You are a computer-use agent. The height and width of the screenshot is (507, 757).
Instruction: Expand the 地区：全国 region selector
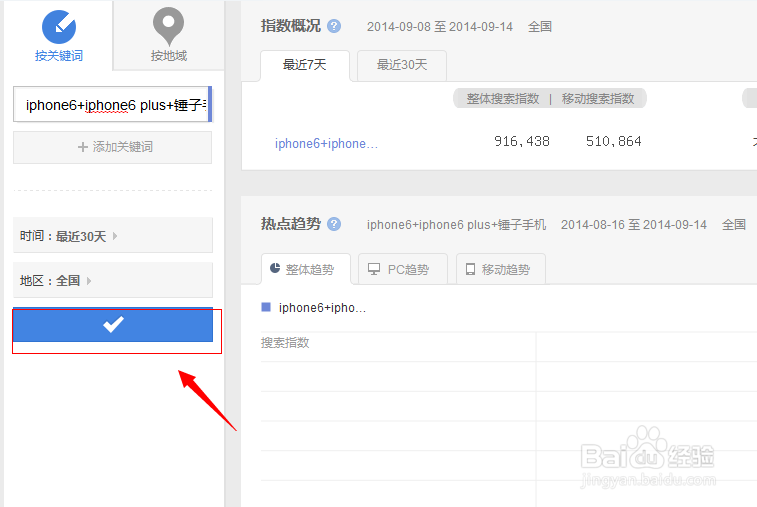coord(113,281)
